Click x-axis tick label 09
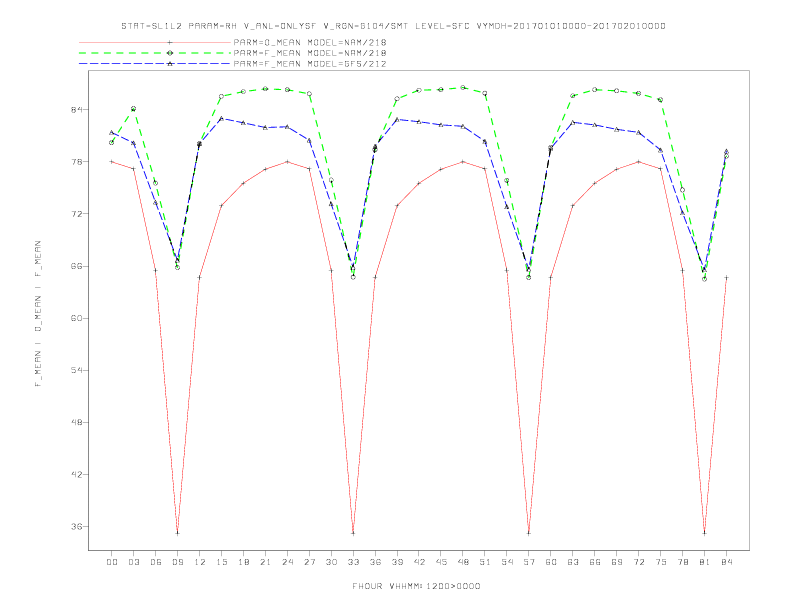Image resolution: width=792 pixels, height=612 pixels. point(177,562)
